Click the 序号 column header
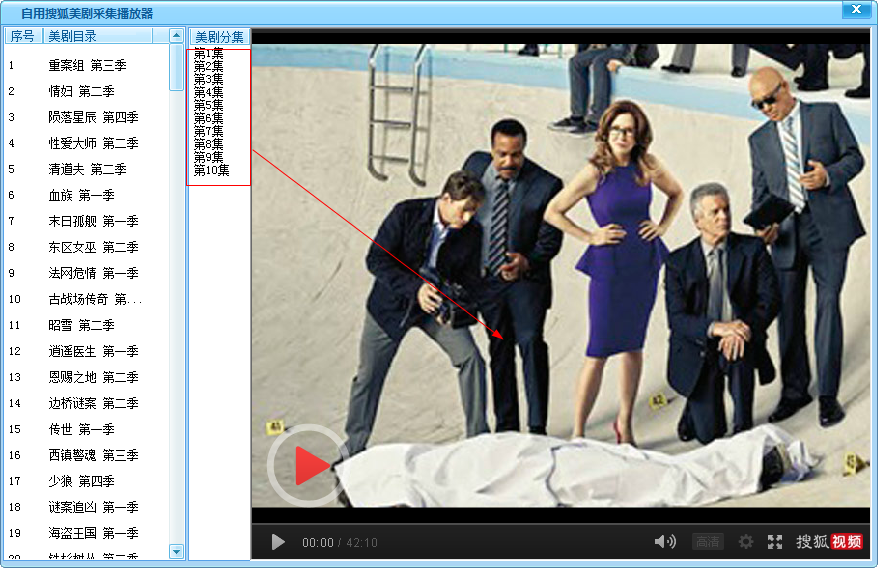The image size is (878, 568). tap(23, 36)
